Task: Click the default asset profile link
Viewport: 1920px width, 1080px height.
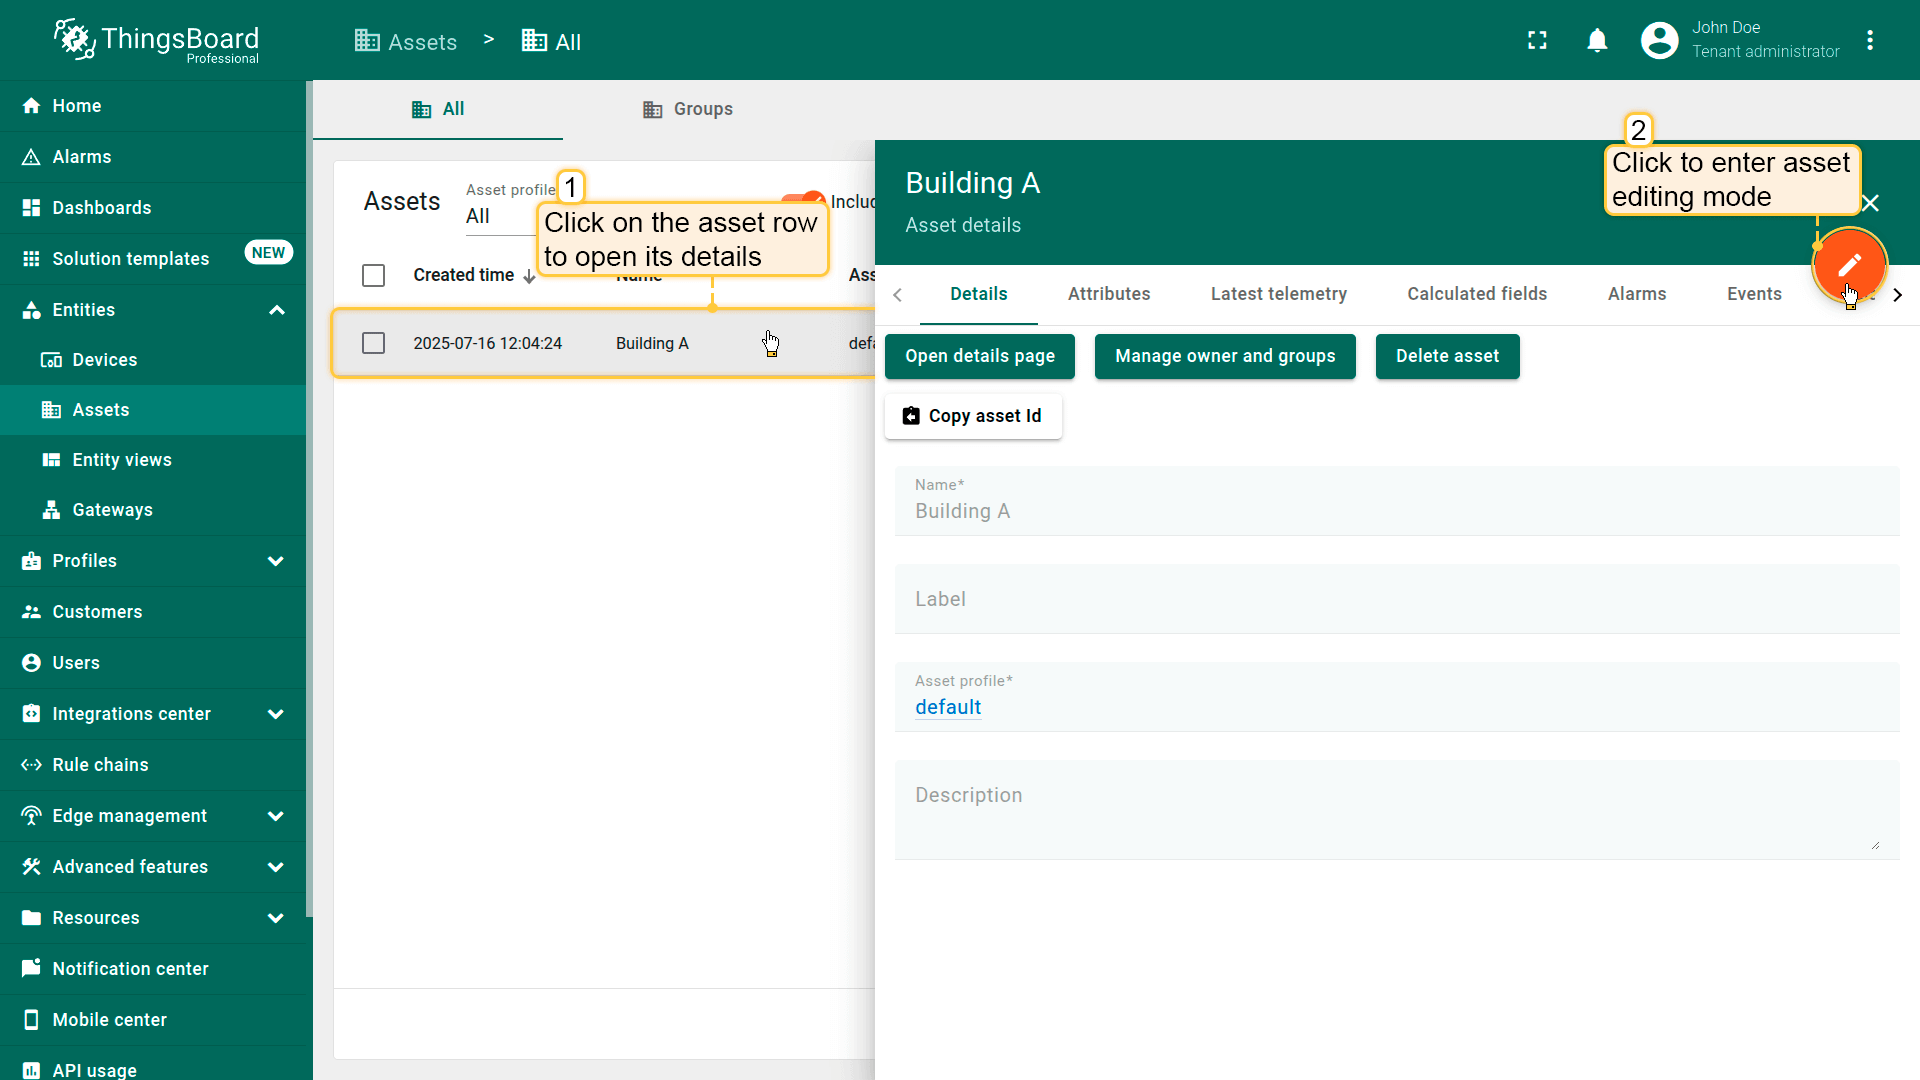Action: 948,708
